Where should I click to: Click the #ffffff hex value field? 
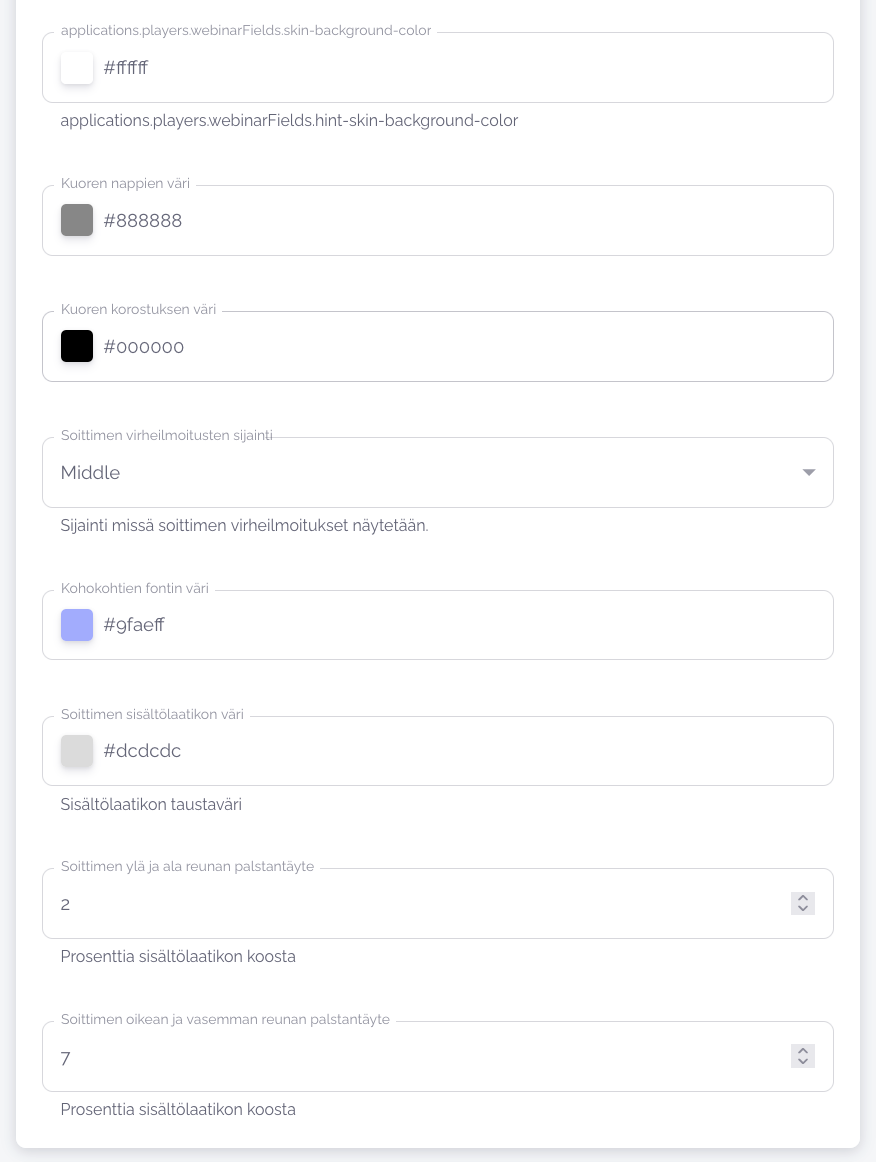400,68
